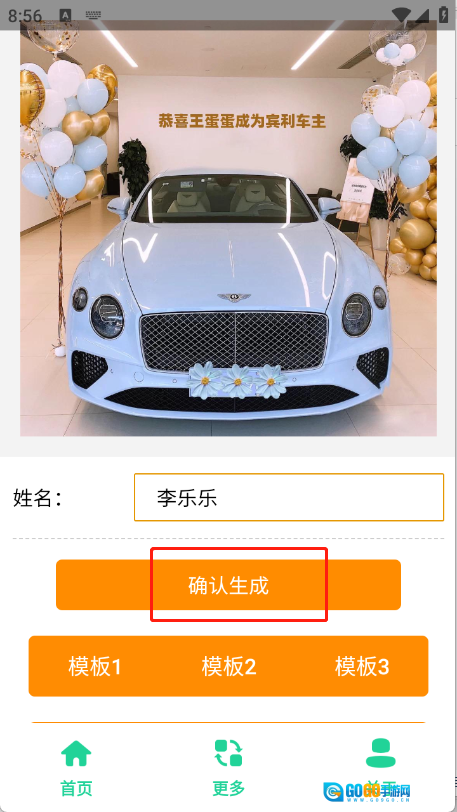The height and width of the screenshot is (812, 457).
Task: Open the More swap-squares icon
Action: click(x=228, y=753)
